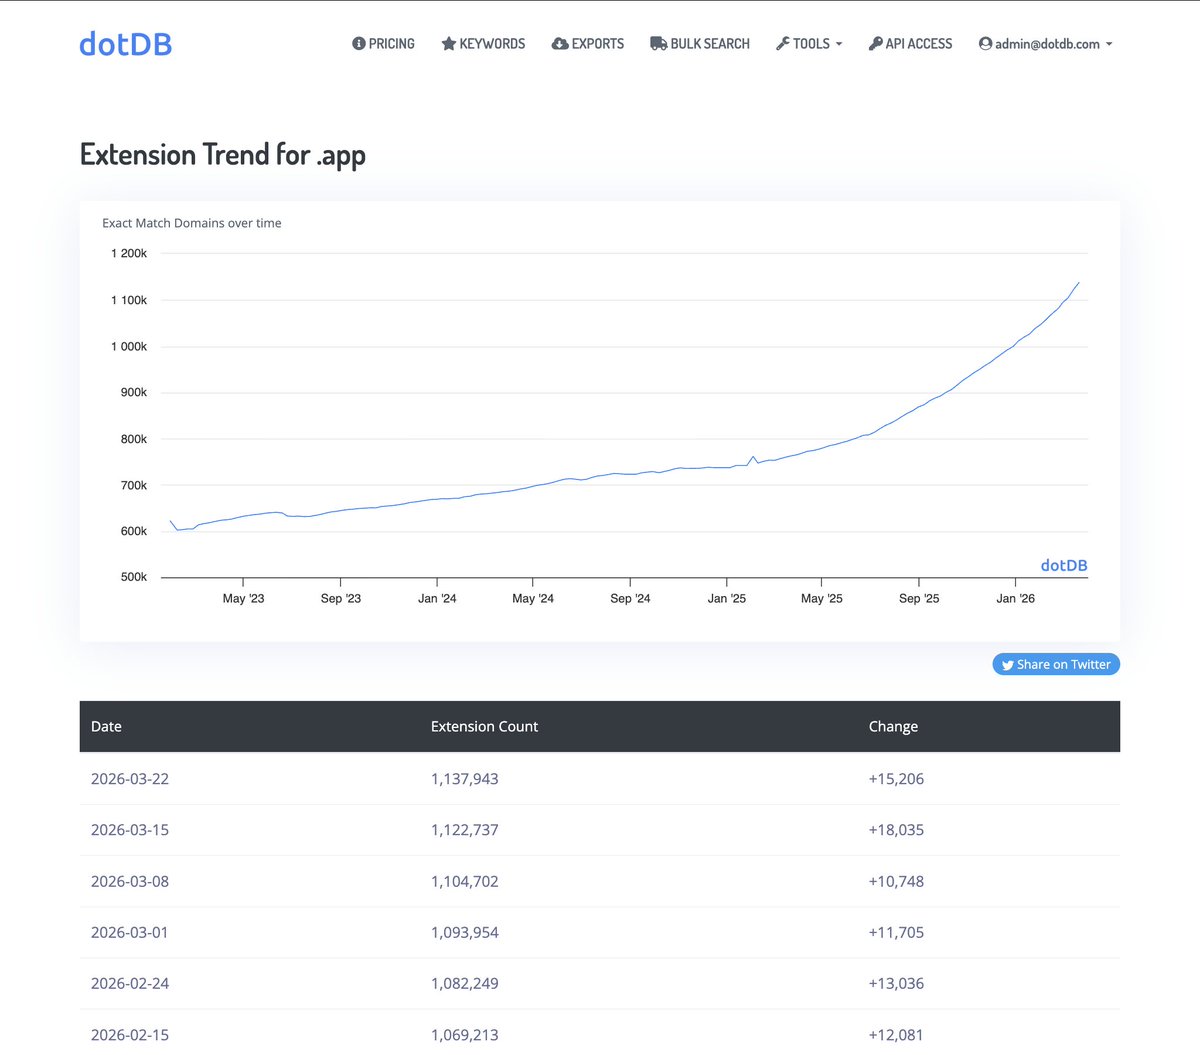Click the 700k y-axis label

(134, 485)
